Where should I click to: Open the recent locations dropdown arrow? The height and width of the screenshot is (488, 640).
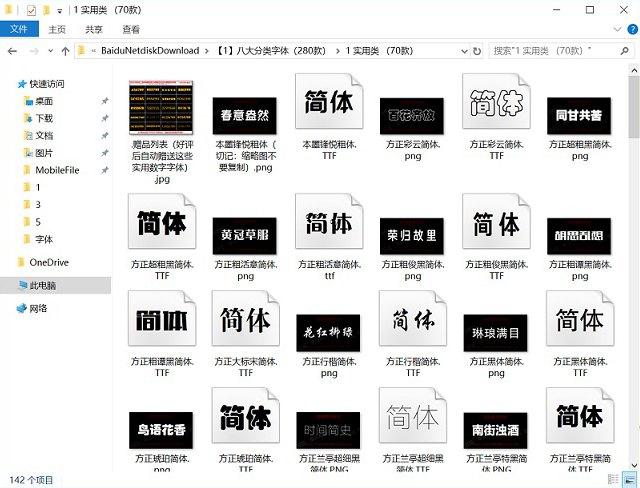click(x=51, y=51)
